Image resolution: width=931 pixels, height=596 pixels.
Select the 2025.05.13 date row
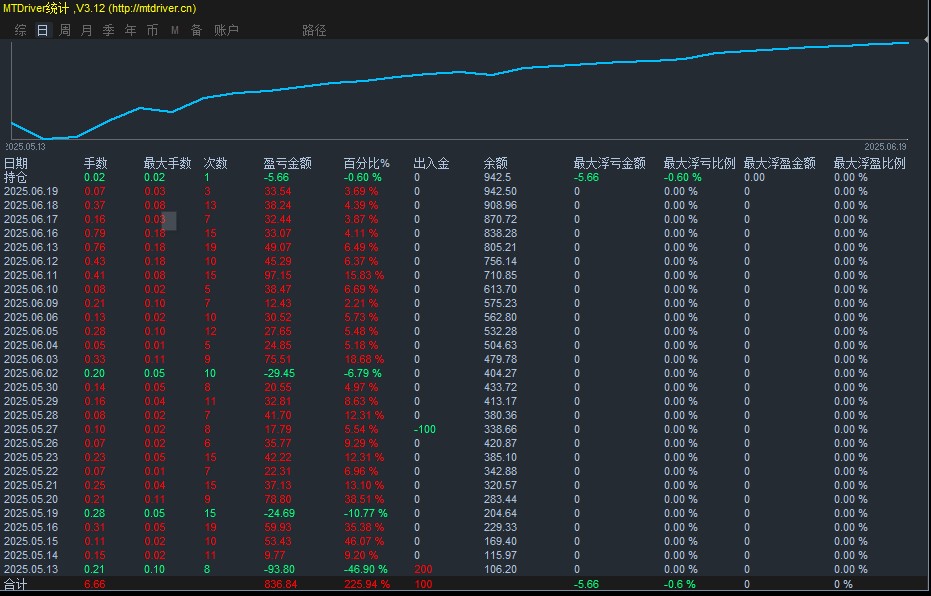(31, 569)
